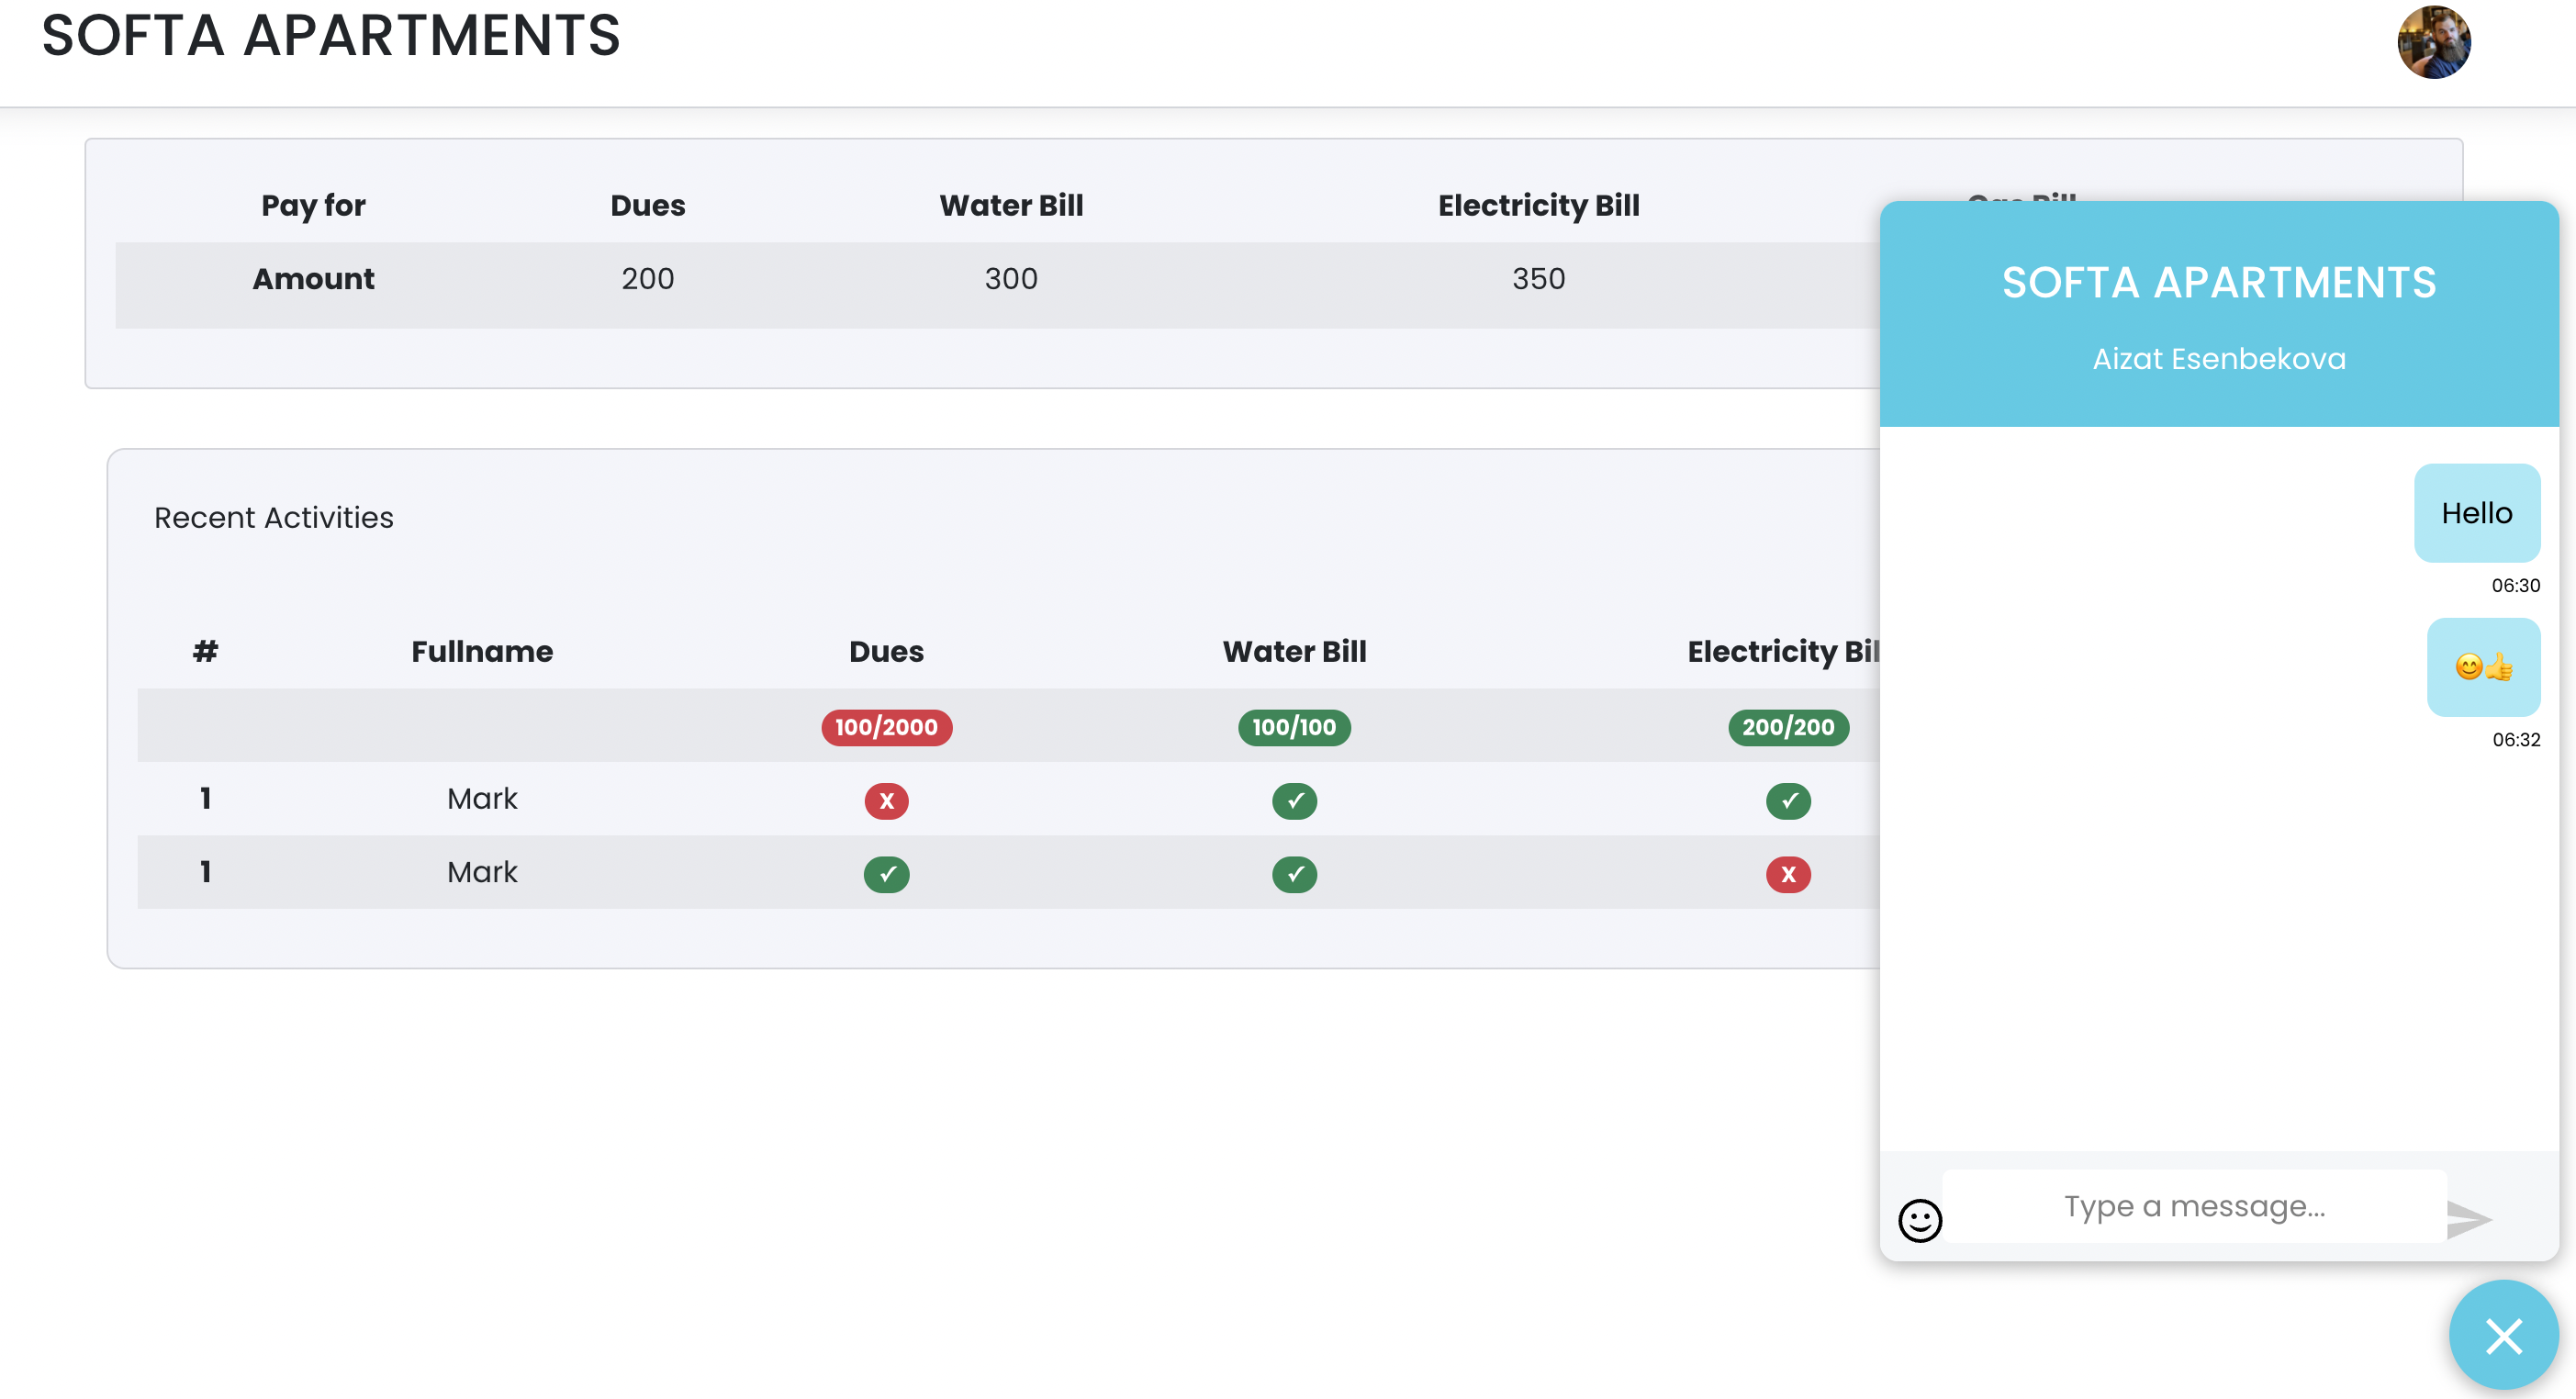Click the Recent Activities heading
This screenshot has width=2576, height=1399.
tap(274, 517)
